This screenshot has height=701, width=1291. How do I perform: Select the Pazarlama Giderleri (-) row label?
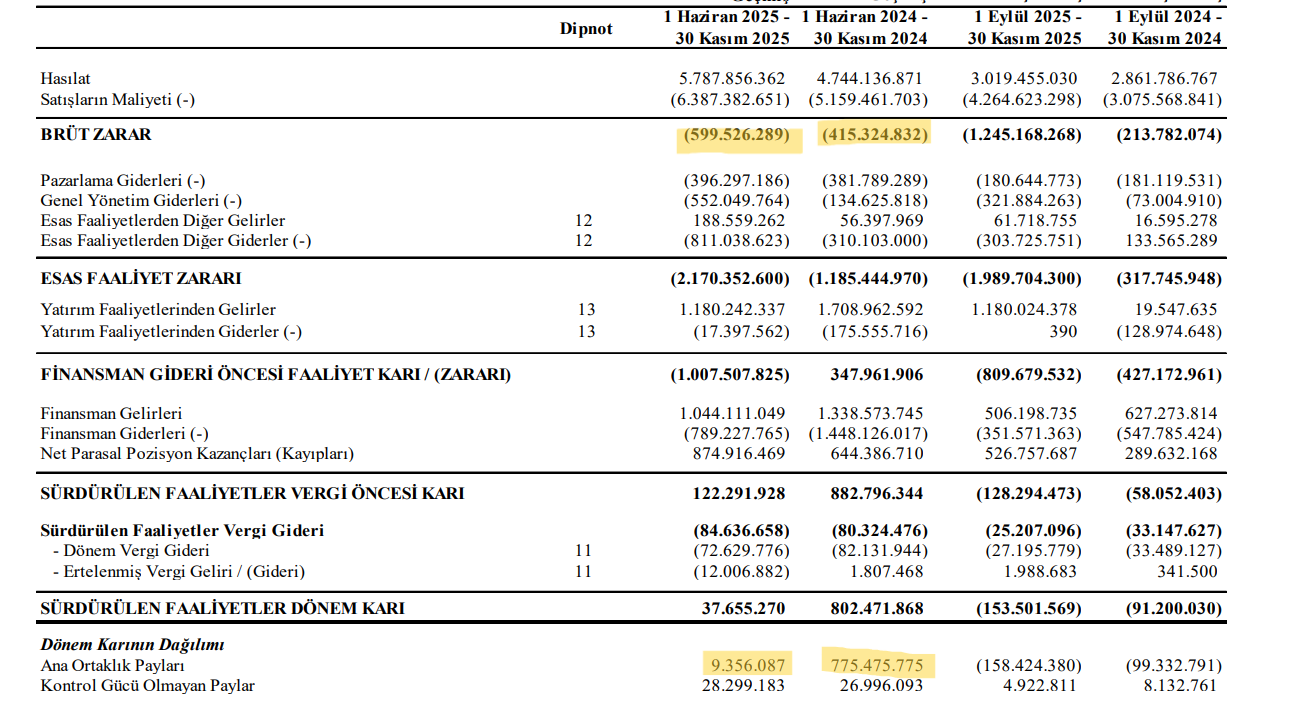122,181
